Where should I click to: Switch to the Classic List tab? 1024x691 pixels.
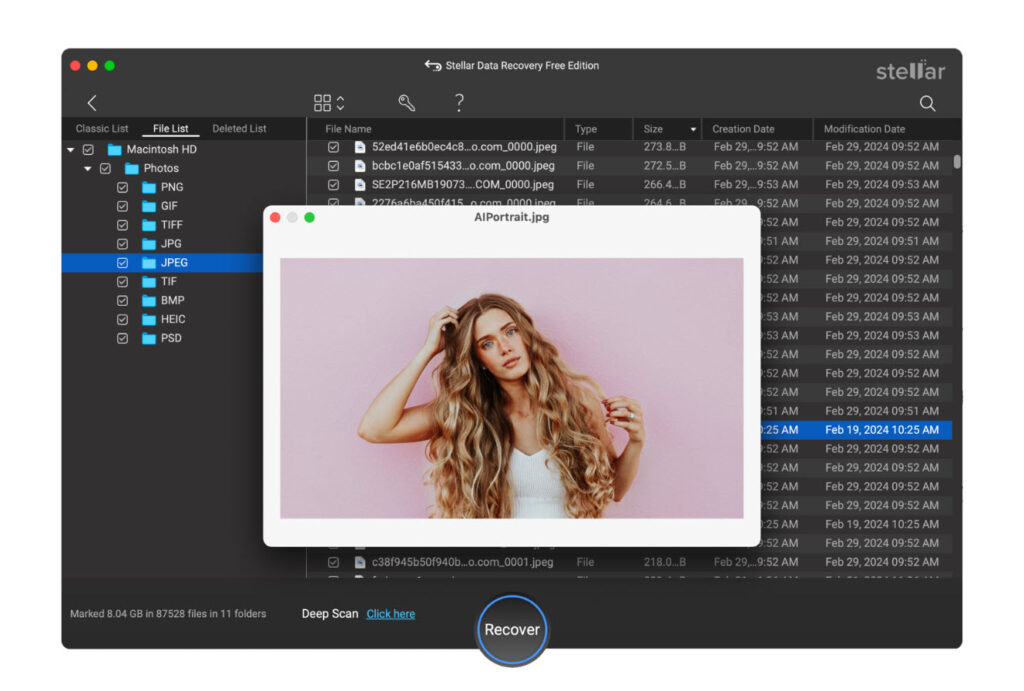pos(102,129)
